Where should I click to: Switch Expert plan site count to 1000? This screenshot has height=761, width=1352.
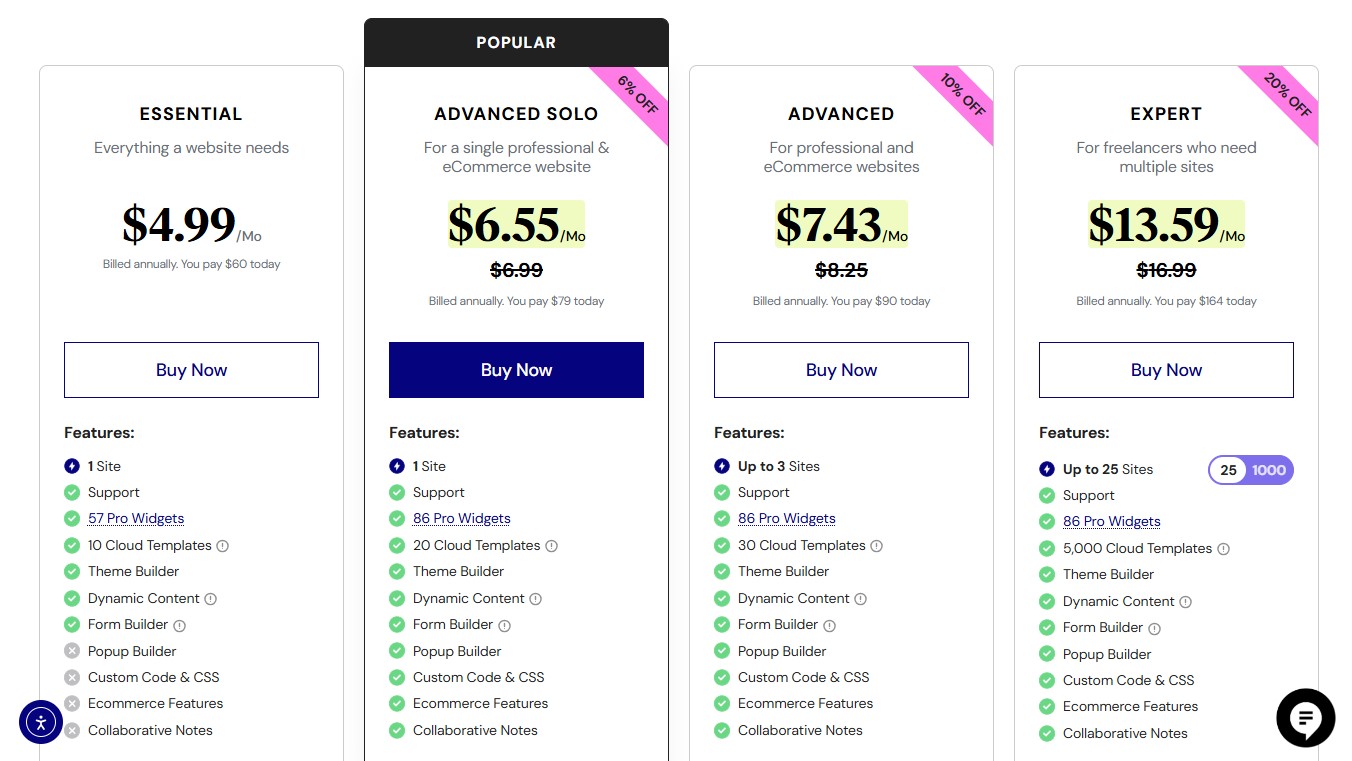[1271, 470]
